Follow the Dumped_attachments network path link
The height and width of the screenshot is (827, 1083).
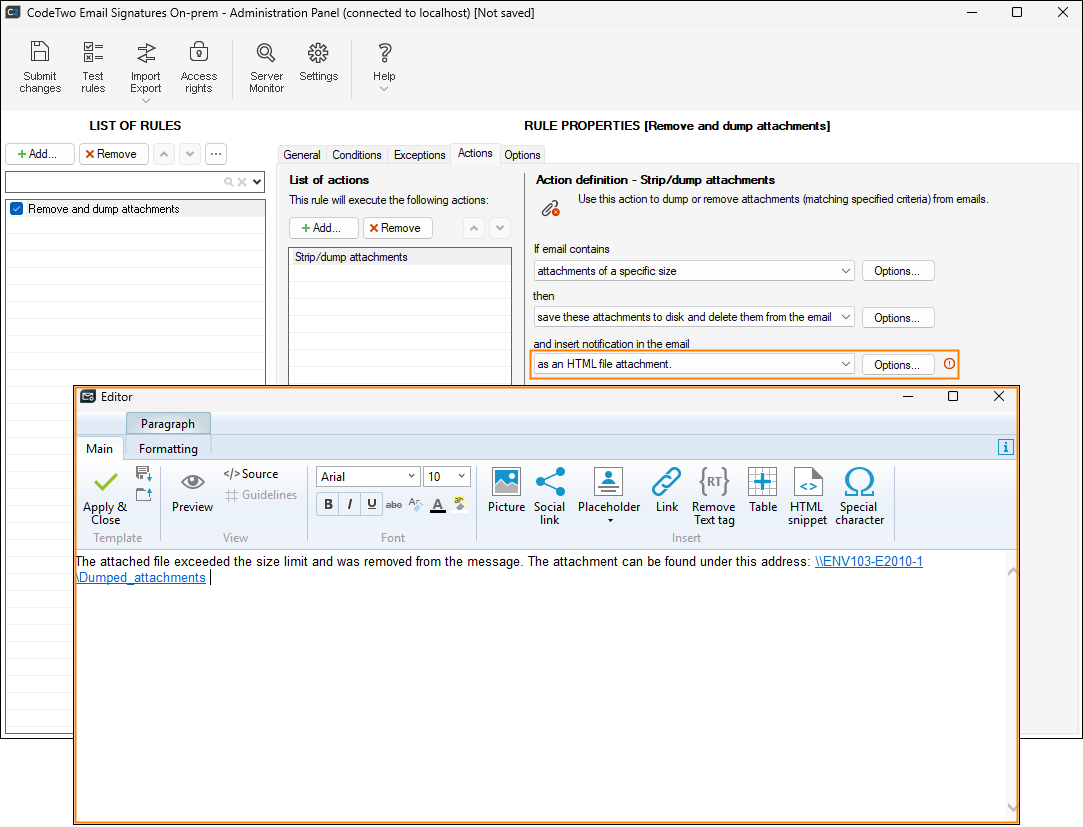(x=141, y=578)
